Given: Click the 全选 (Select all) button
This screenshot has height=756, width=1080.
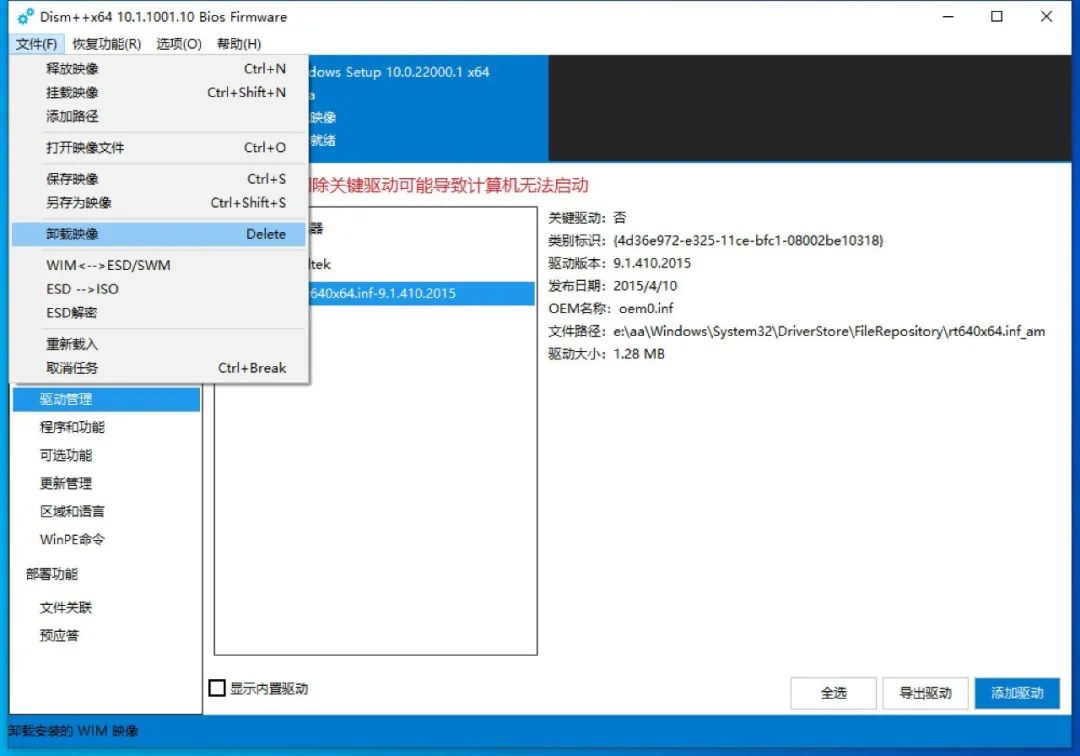Looking at the screenshot, I should [x=833, y=693].
